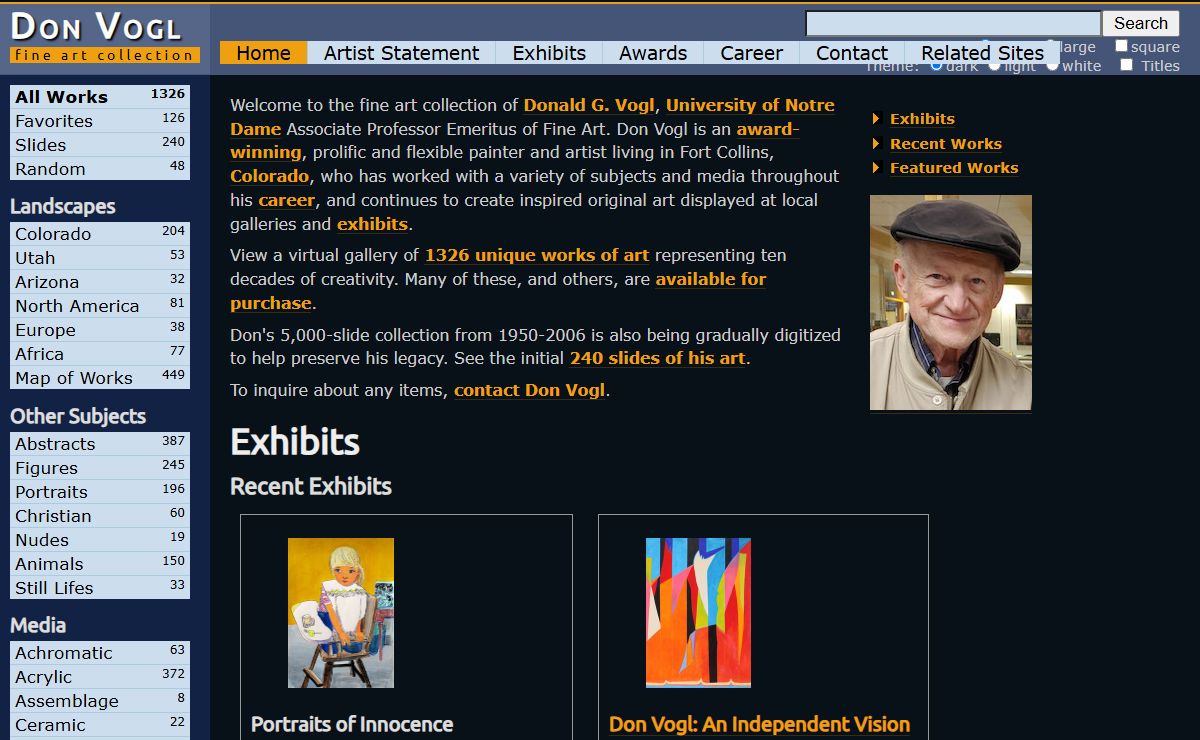Open the Contact tab
Viewport: 1200px width, 740px height.
tap(852, 53)
